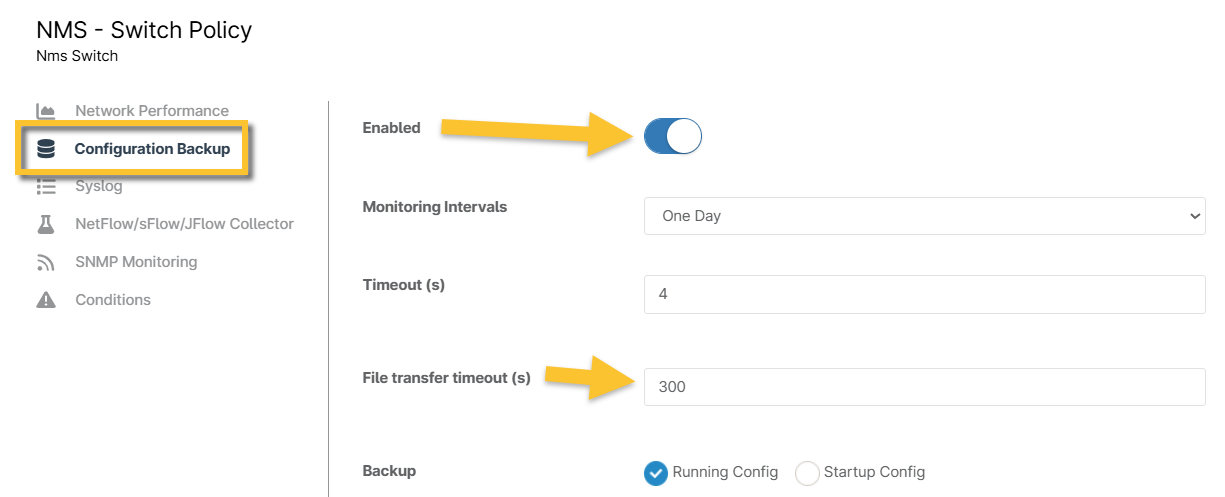Select the Startup Config radio option
The width and height of the screenshot is (1225, 497).
tap(807, 473)
